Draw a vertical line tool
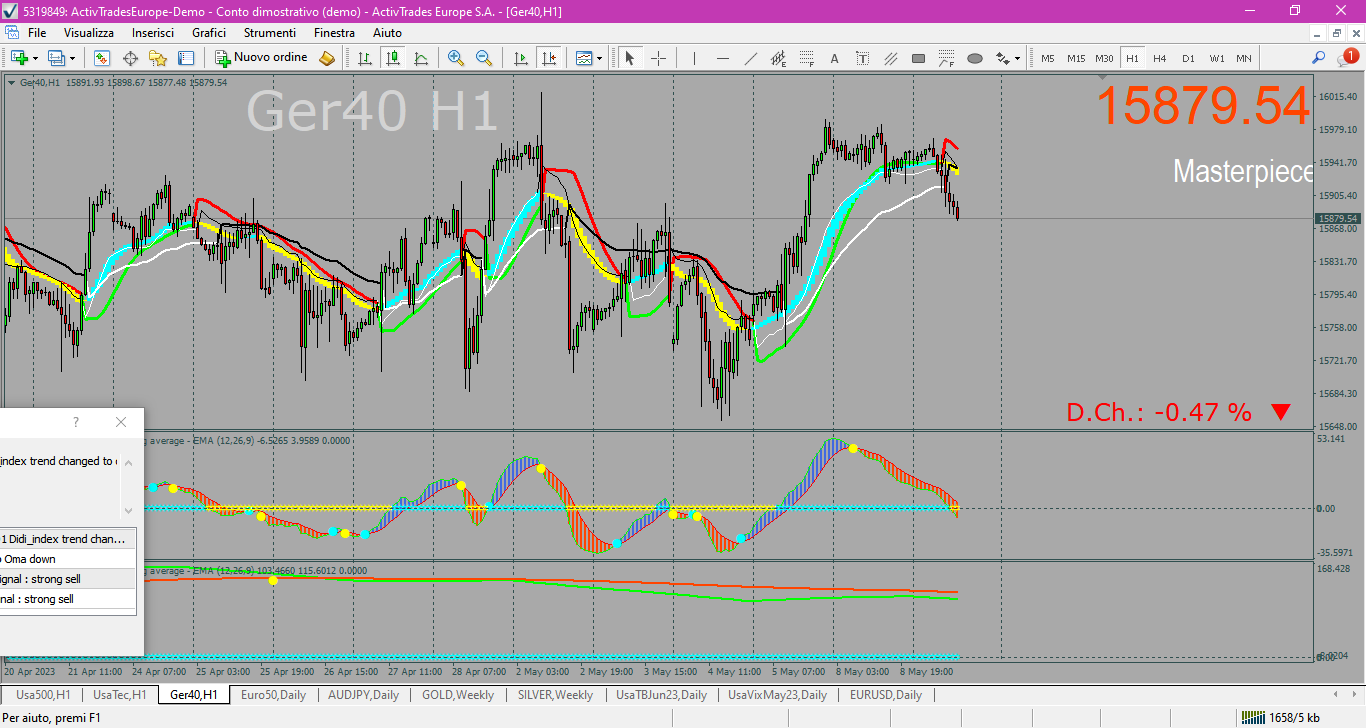This screenshot has width=1366, height=728. click(x=694, y=58)
